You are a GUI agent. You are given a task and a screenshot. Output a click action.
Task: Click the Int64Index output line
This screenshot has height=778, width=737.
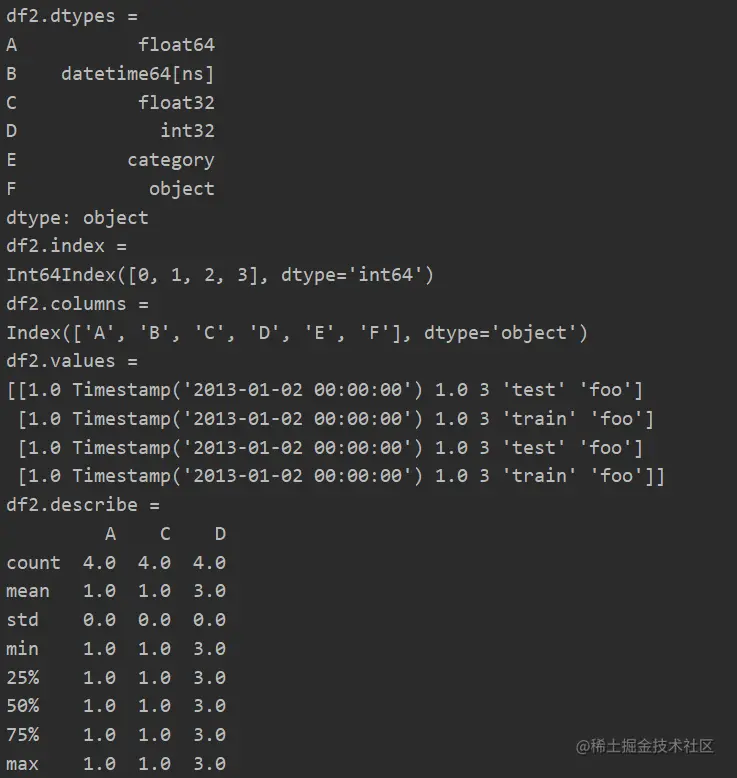click(220, 275)
